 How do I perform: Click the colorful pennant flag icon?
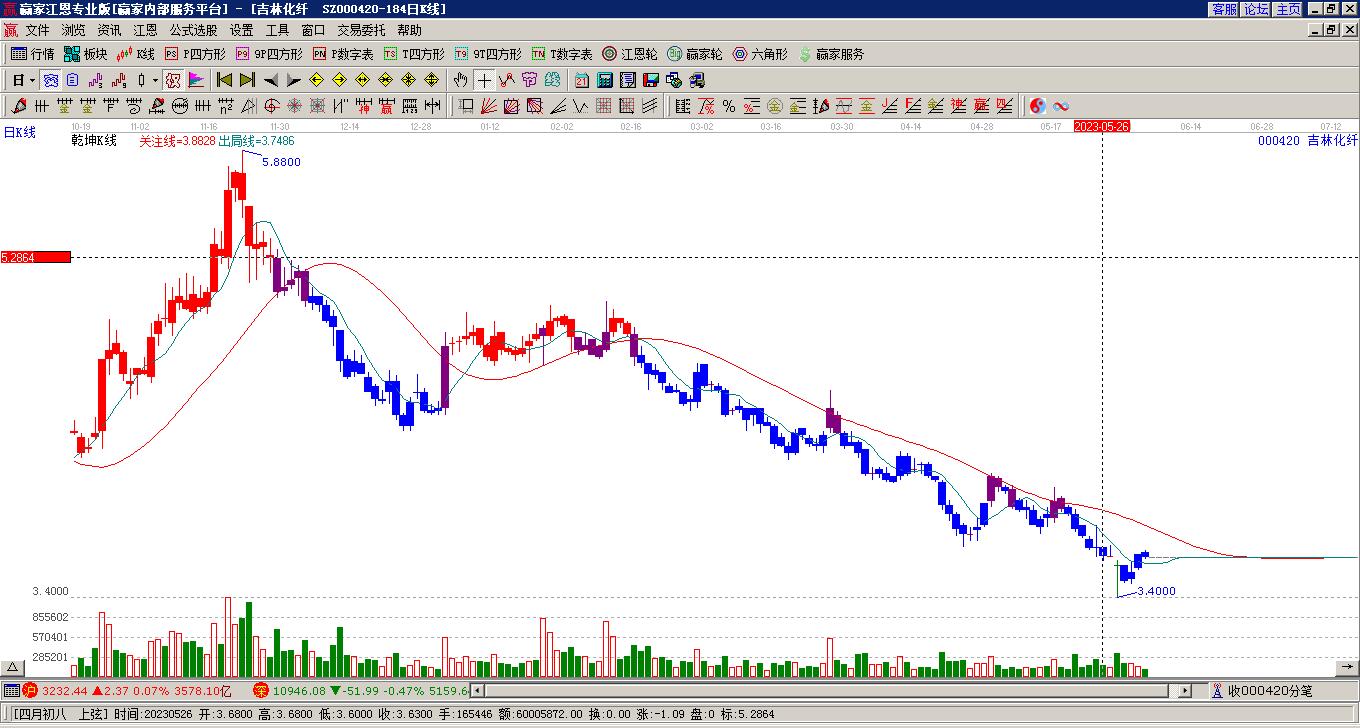pyautogui.click(x=196, y=80)
